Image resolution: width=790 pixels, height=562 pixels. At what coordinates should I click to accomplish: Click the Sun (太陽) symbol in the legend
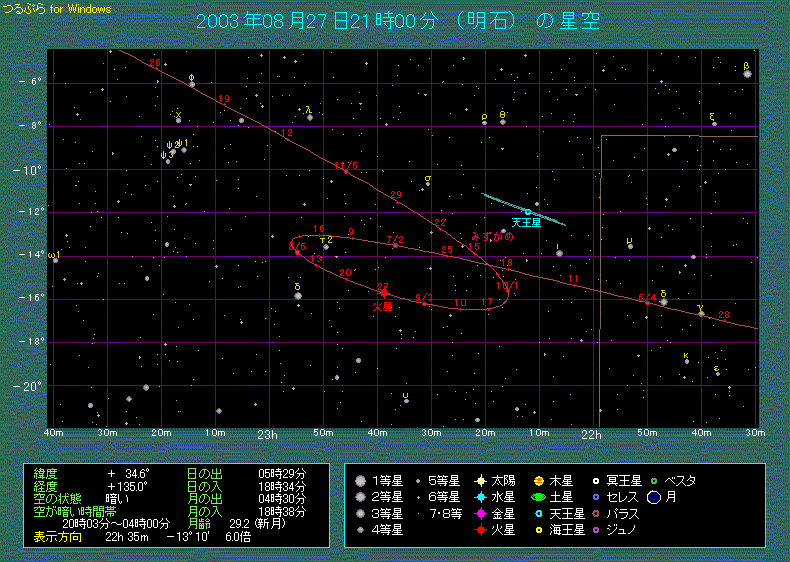pyautogui.click(x=480, y=481)
